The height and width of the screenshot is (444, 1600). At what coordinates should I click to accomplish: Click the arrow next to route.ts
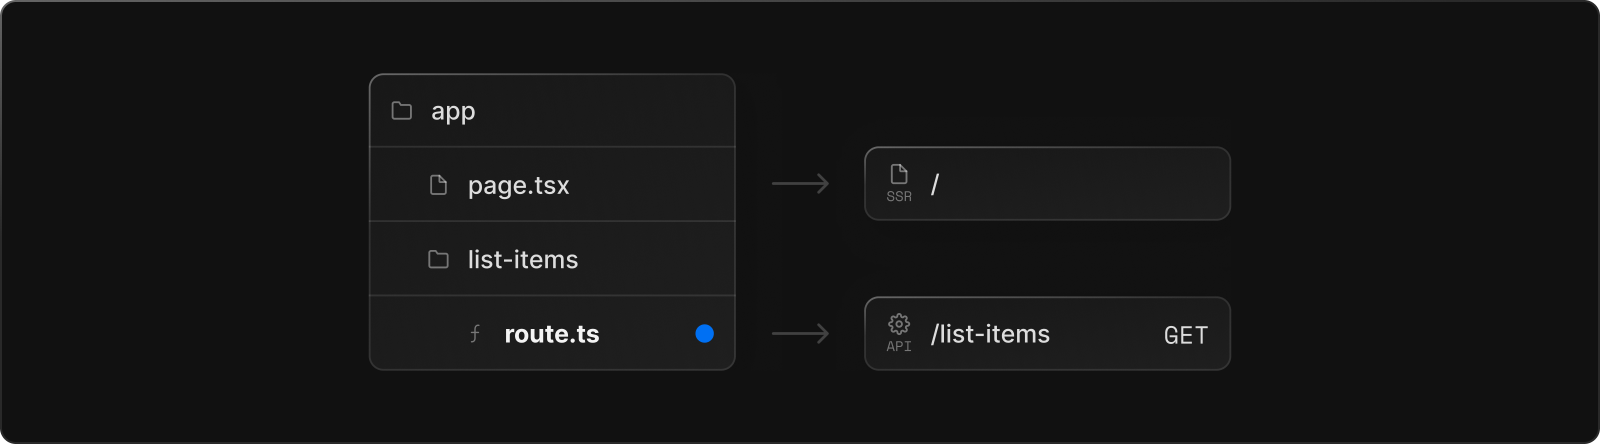click(800, 333)
